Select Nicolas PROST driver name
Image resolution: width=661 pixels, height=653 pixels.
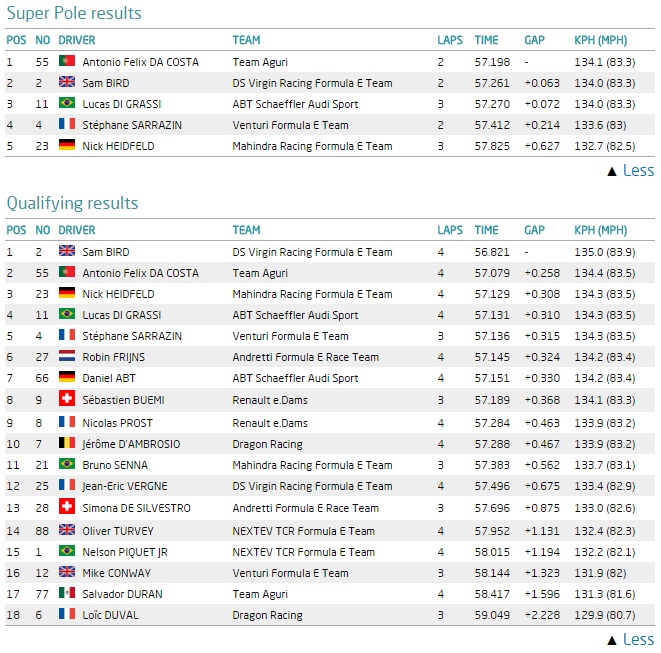pos(118,423)
